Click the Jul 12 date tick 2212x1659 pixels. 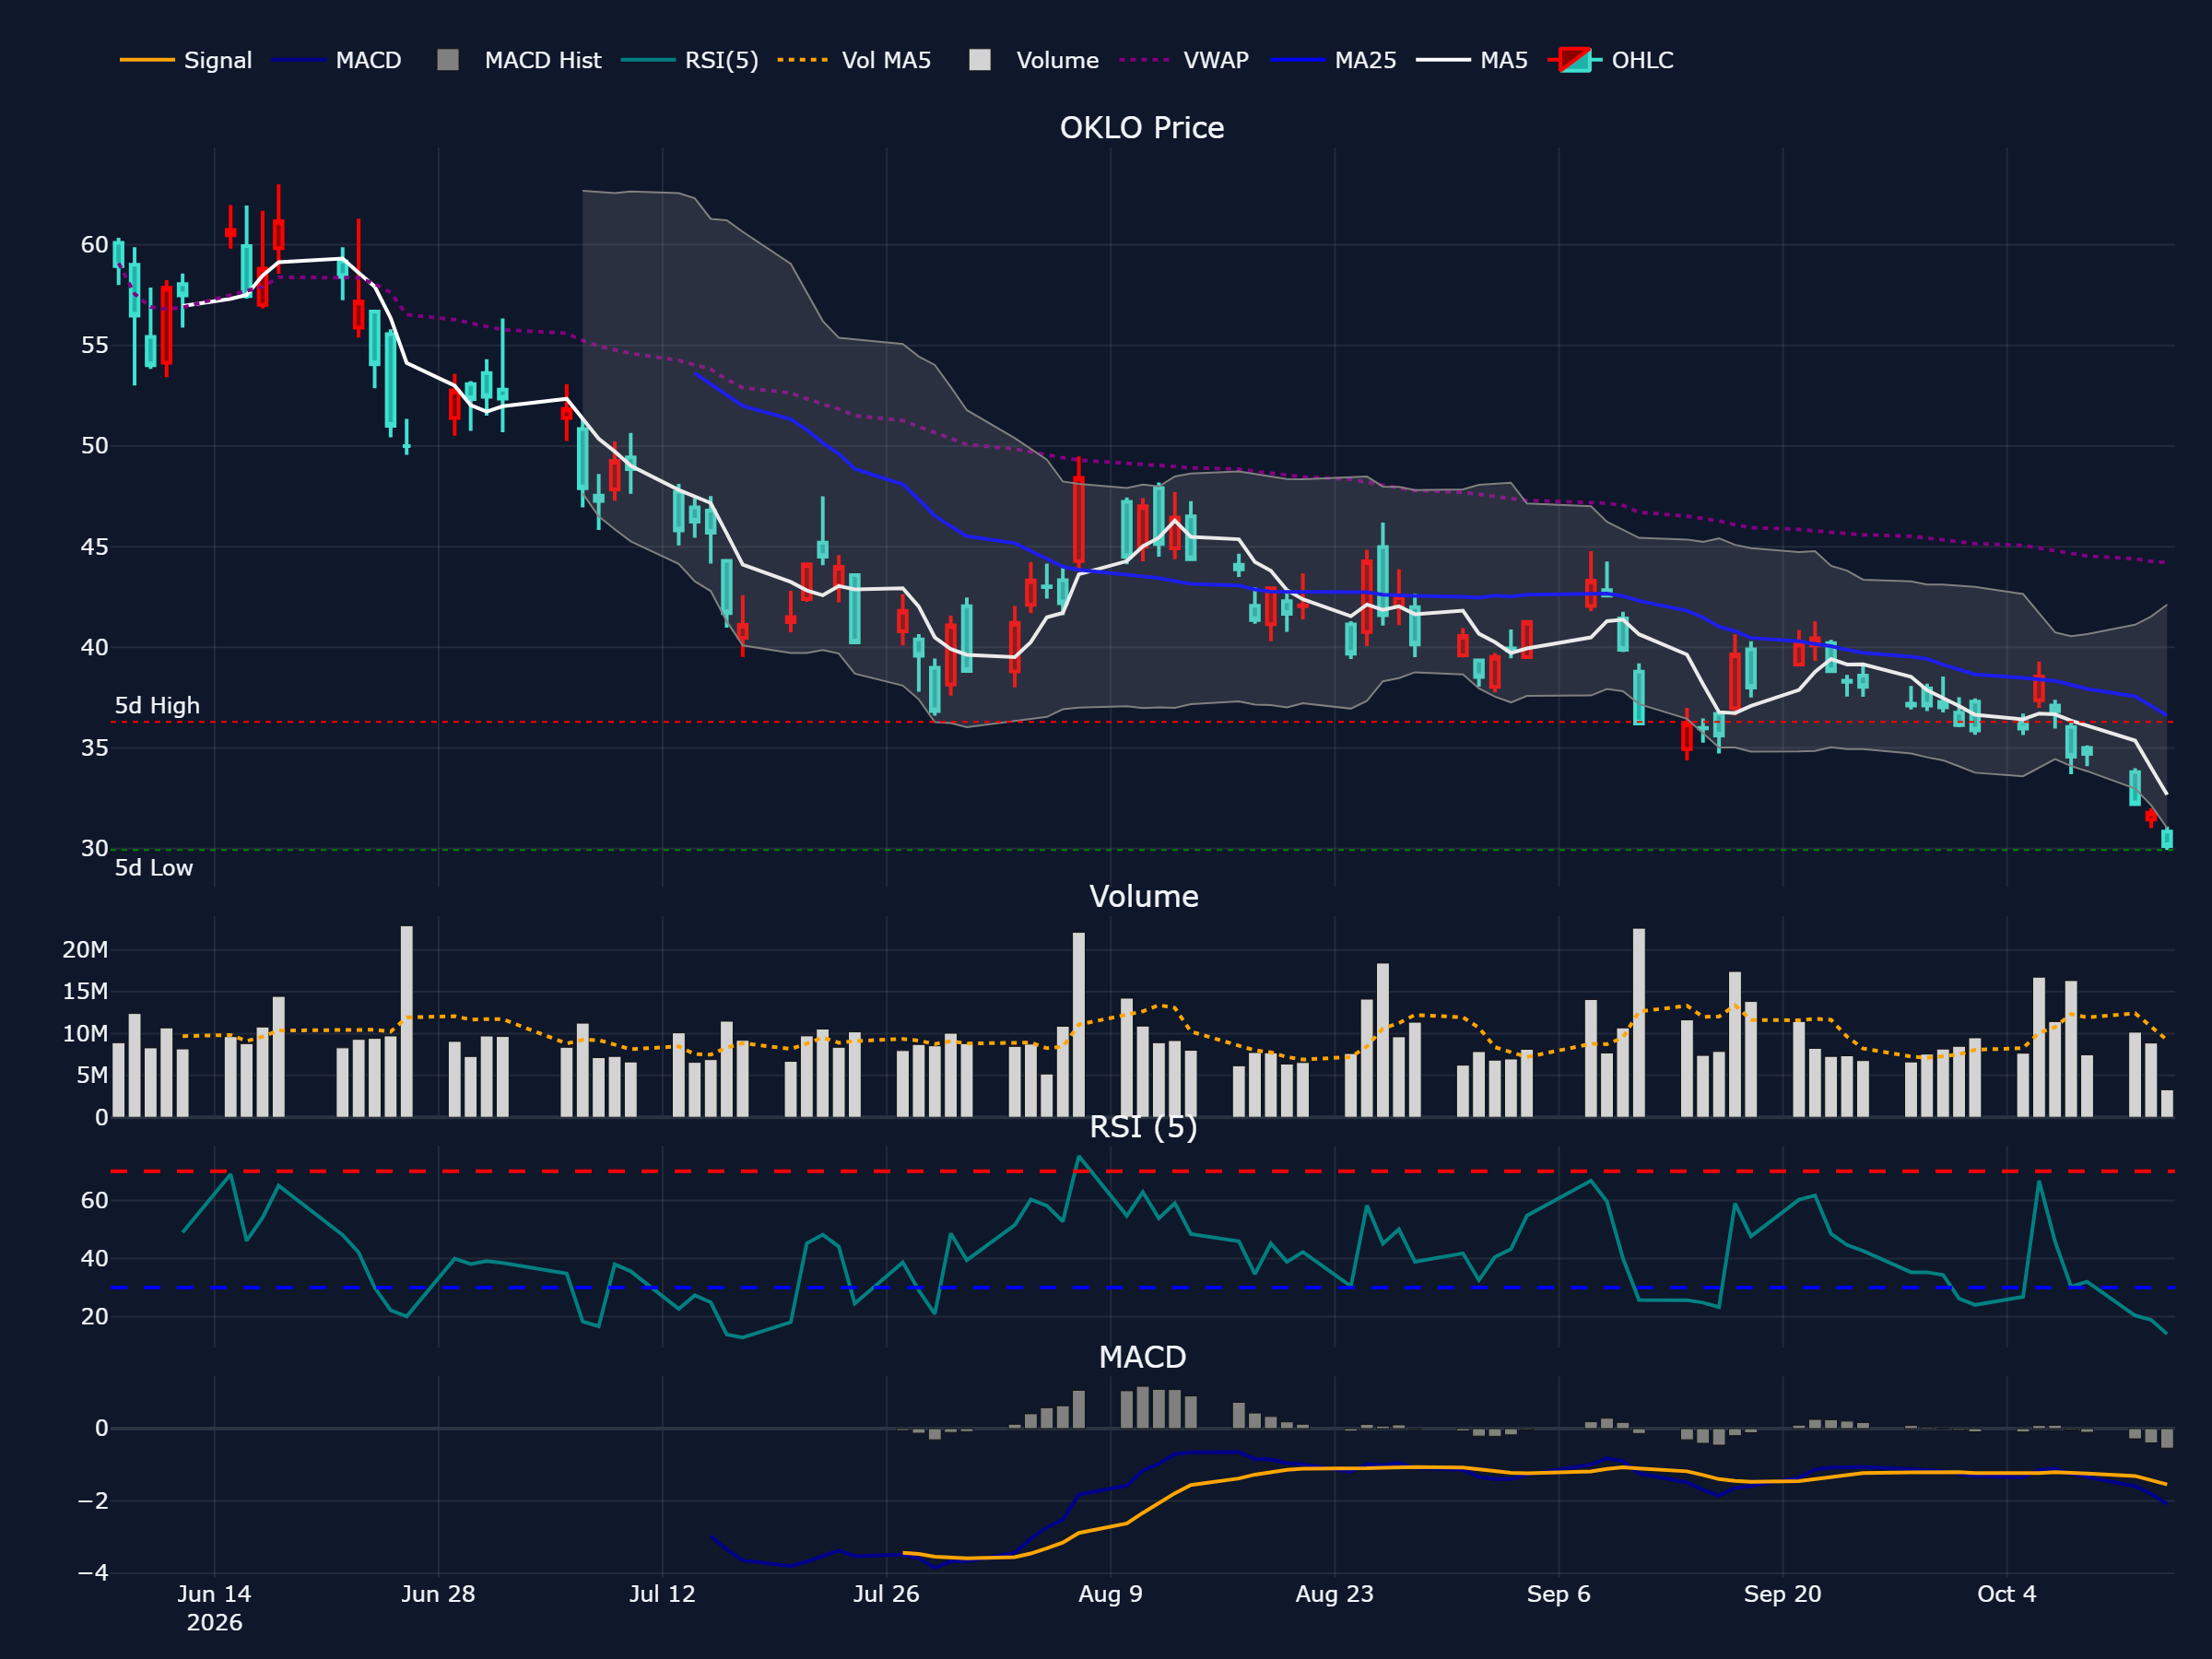(662, 1594)
